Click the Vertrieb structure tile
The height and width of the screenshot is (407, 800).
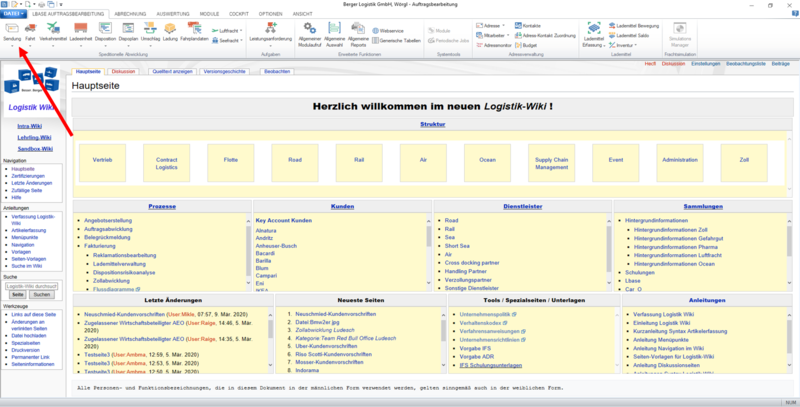tap(102, 163)
